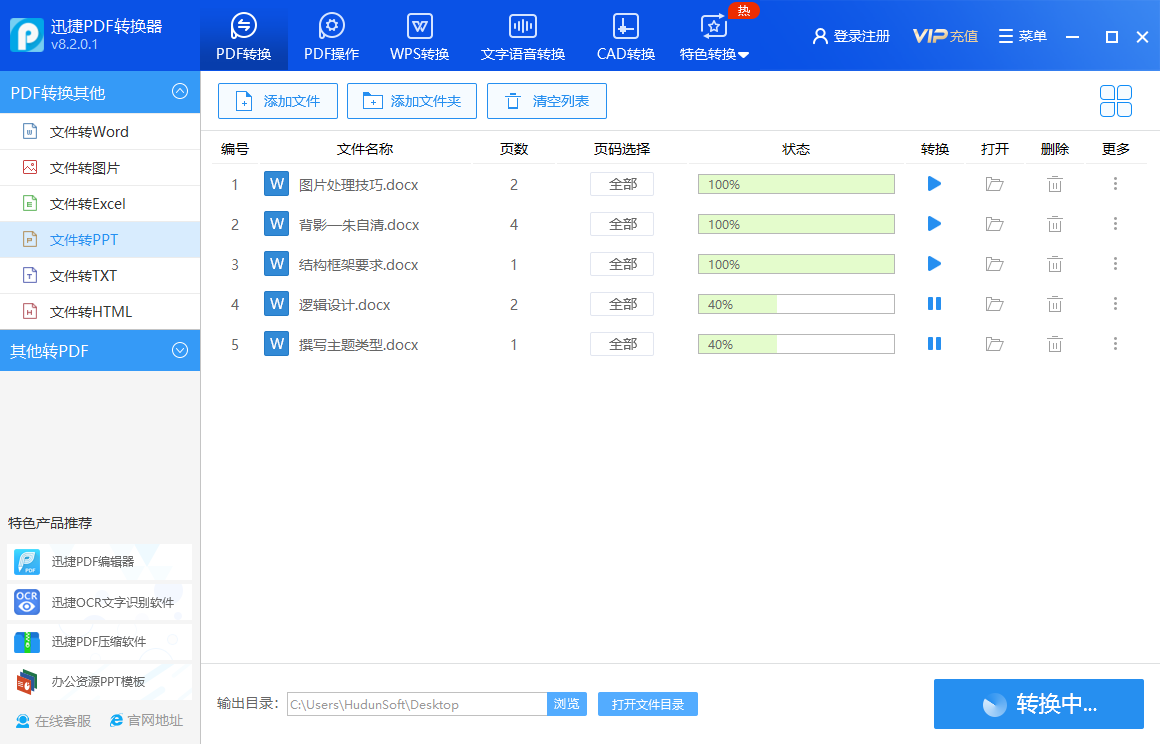The width and height of the screenshot is (1160, 744).
Task: Open 迅捷OCR文字识别软件 product recommendation
Action: coord(99,602)
